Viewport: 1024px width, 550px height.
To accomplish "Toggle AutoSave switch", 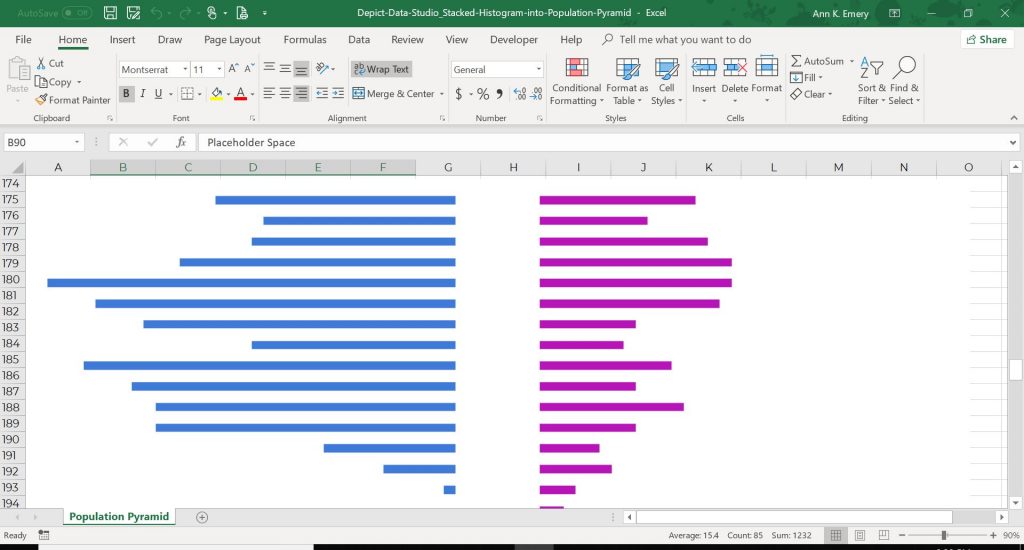I will click(x=76, y=12).
